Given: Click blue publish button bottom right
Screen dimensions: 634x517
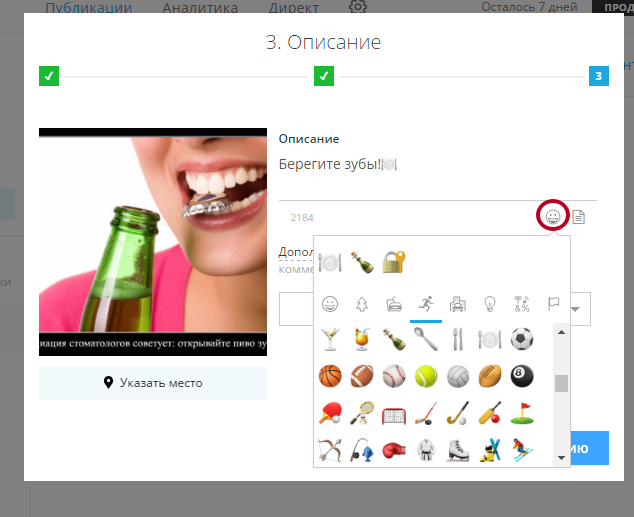Looking at the screenshot, I should point(589,448).
